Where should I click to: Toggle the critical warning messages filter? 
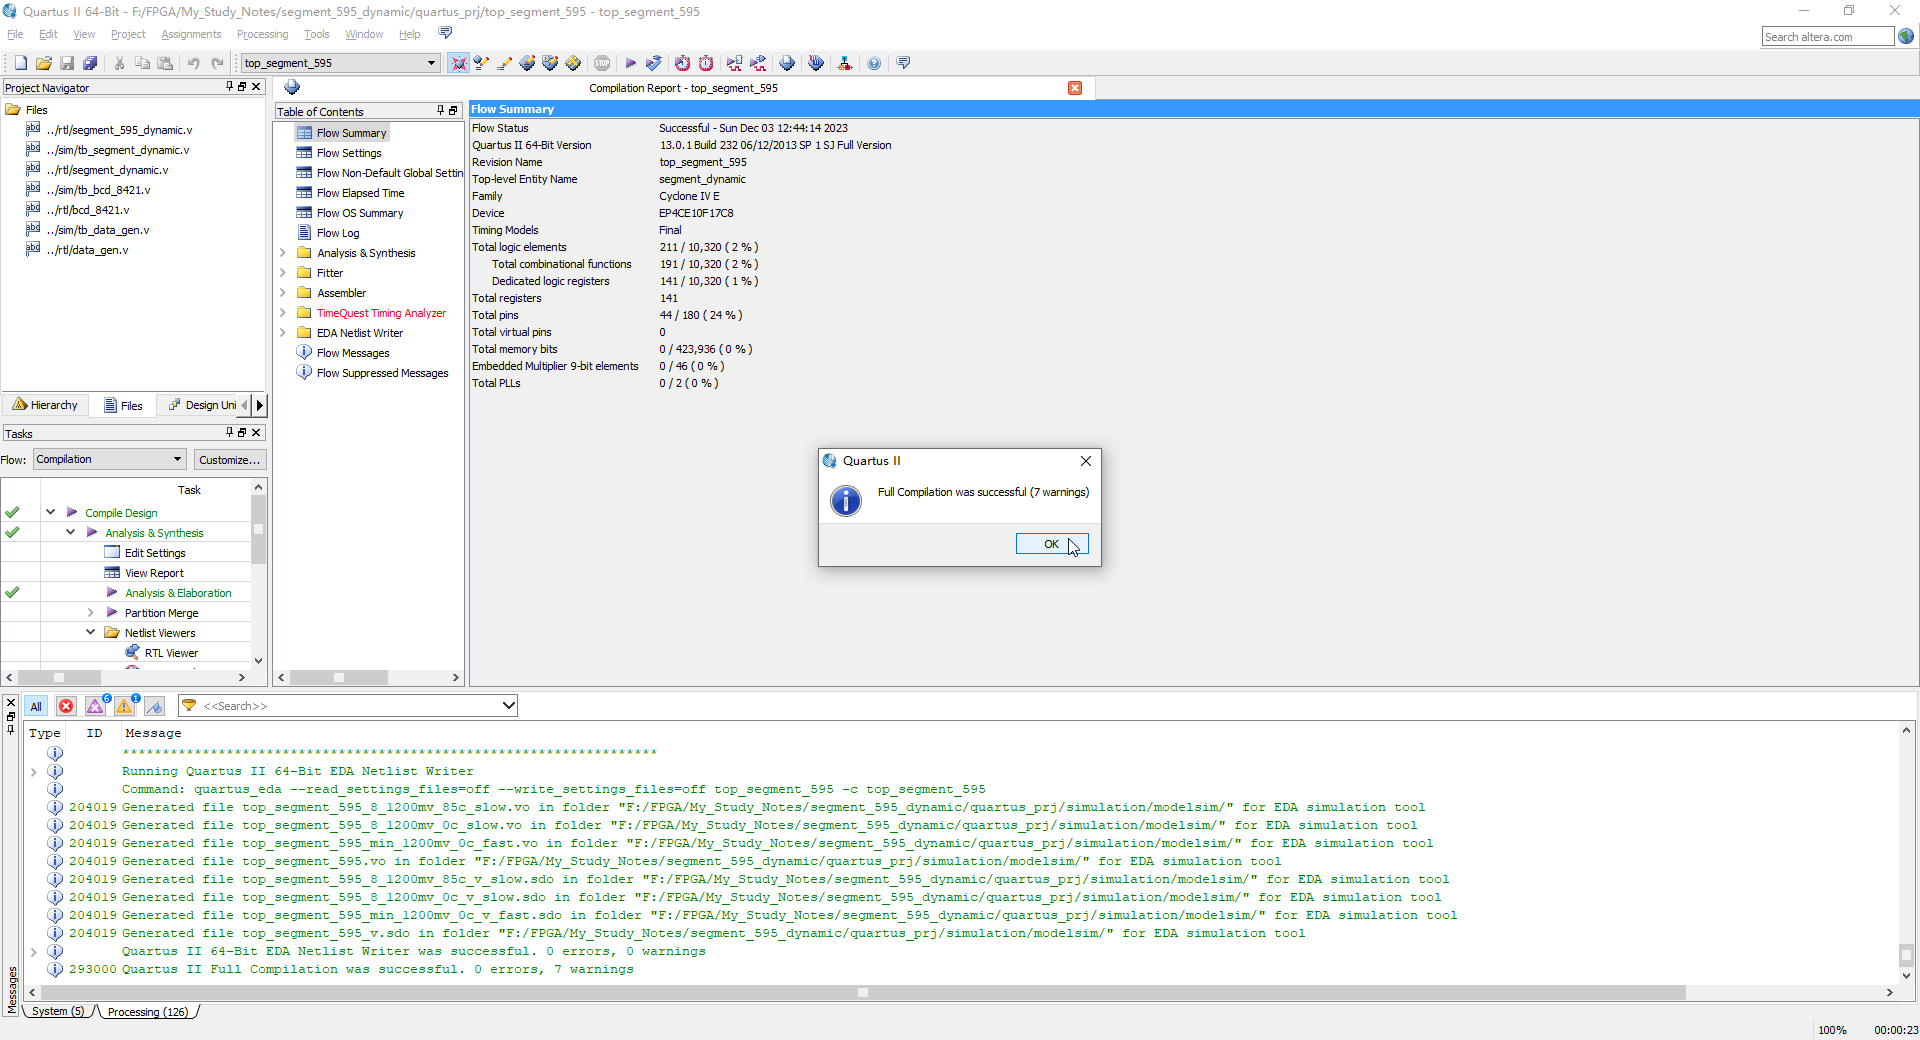tap(95, 706)
